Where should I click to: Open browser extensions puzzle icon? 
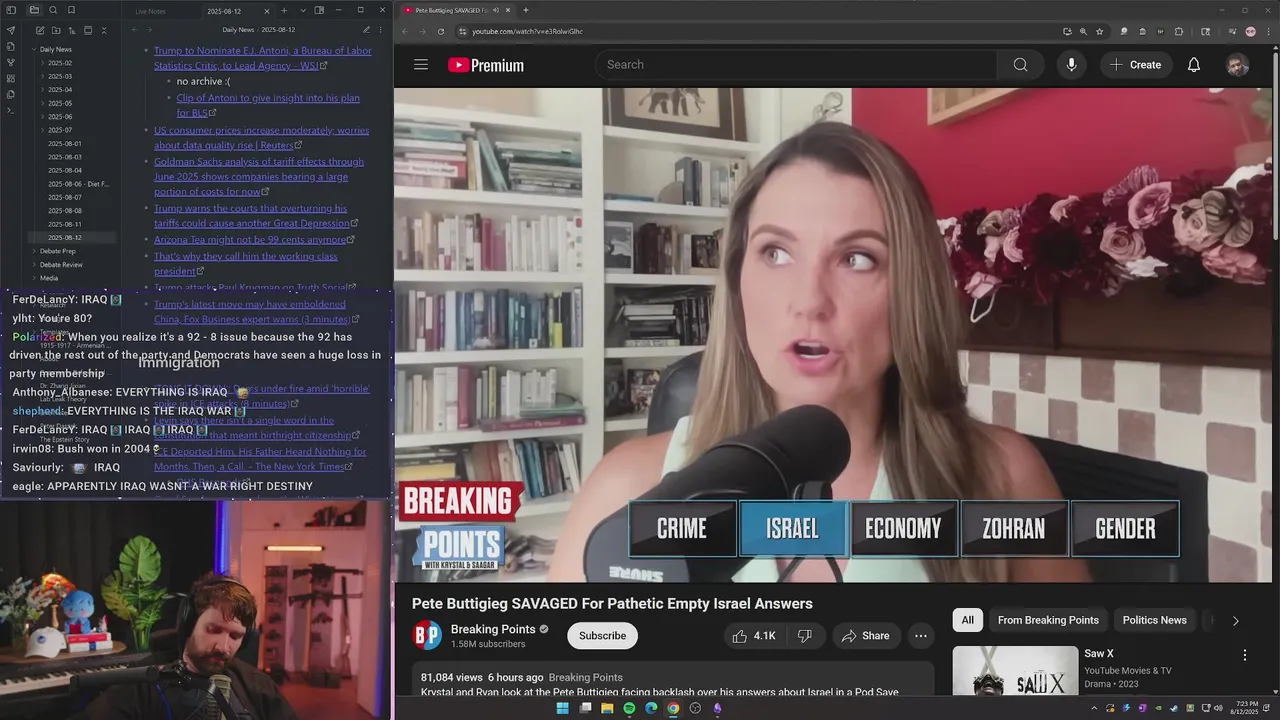[x=1179, y=31]
